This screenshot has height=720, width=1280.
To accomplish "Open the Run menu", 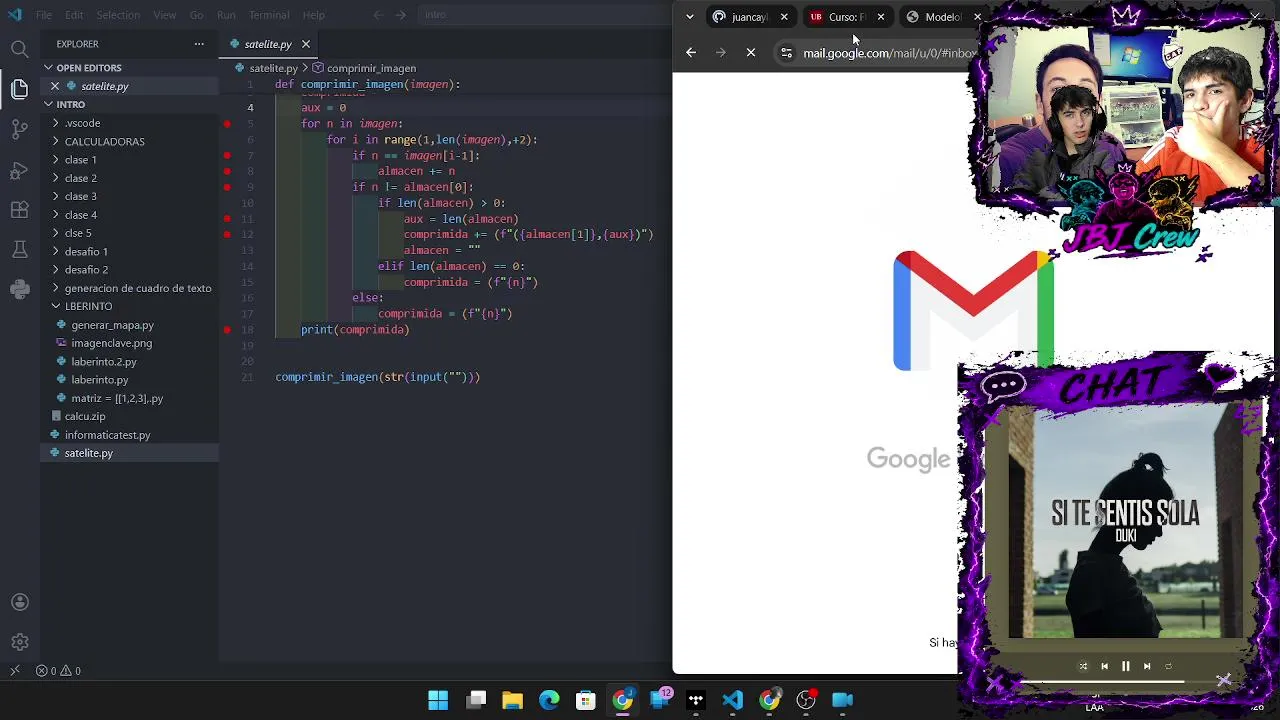I will [226, 15].
